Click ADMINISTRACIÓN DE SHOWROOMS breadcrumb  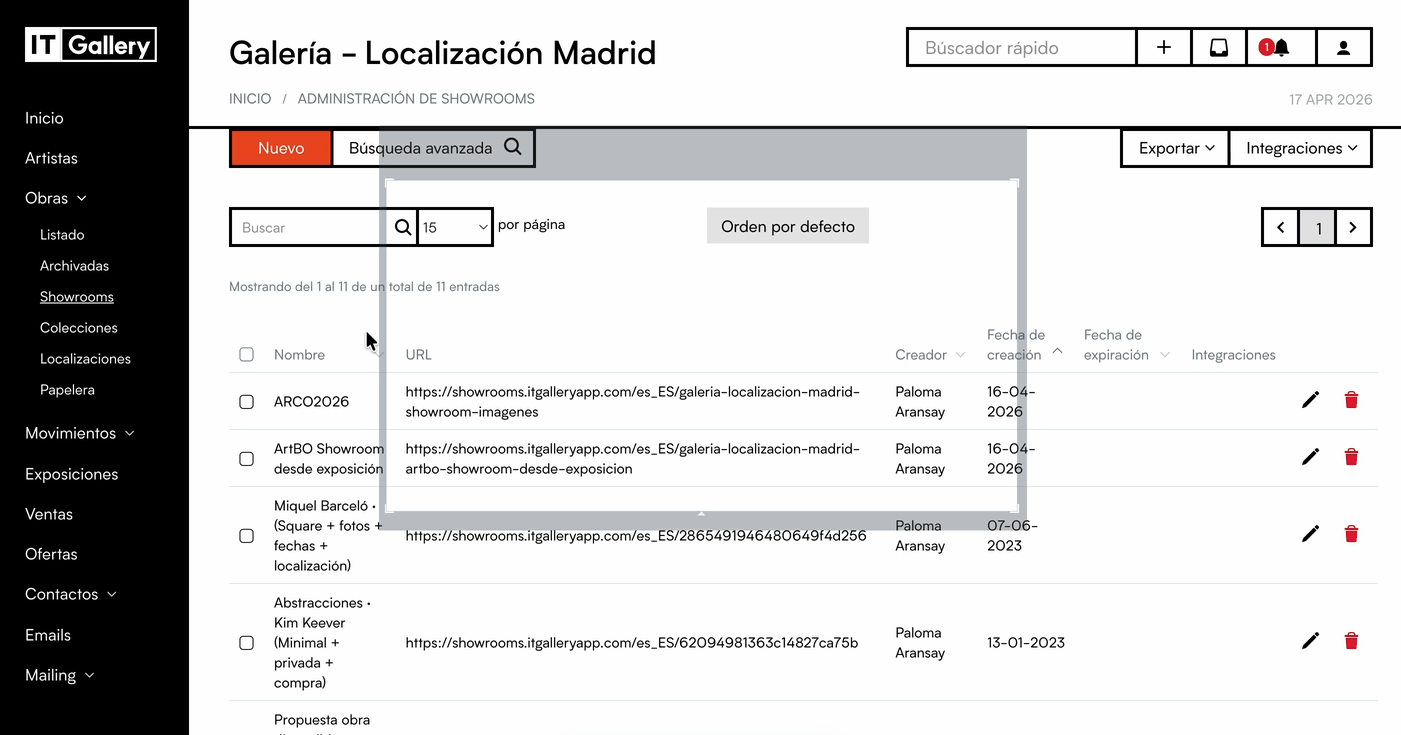416,99
